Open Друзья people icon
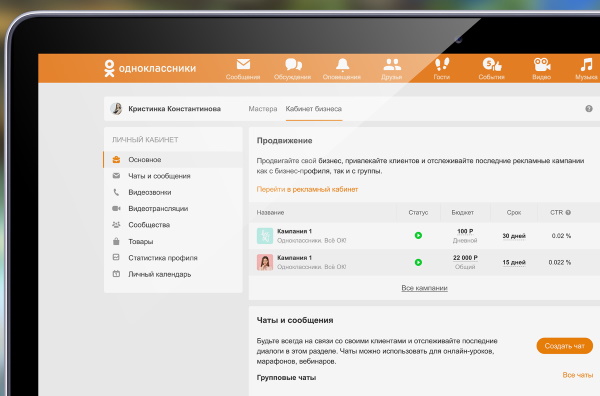 pos(392,64)
